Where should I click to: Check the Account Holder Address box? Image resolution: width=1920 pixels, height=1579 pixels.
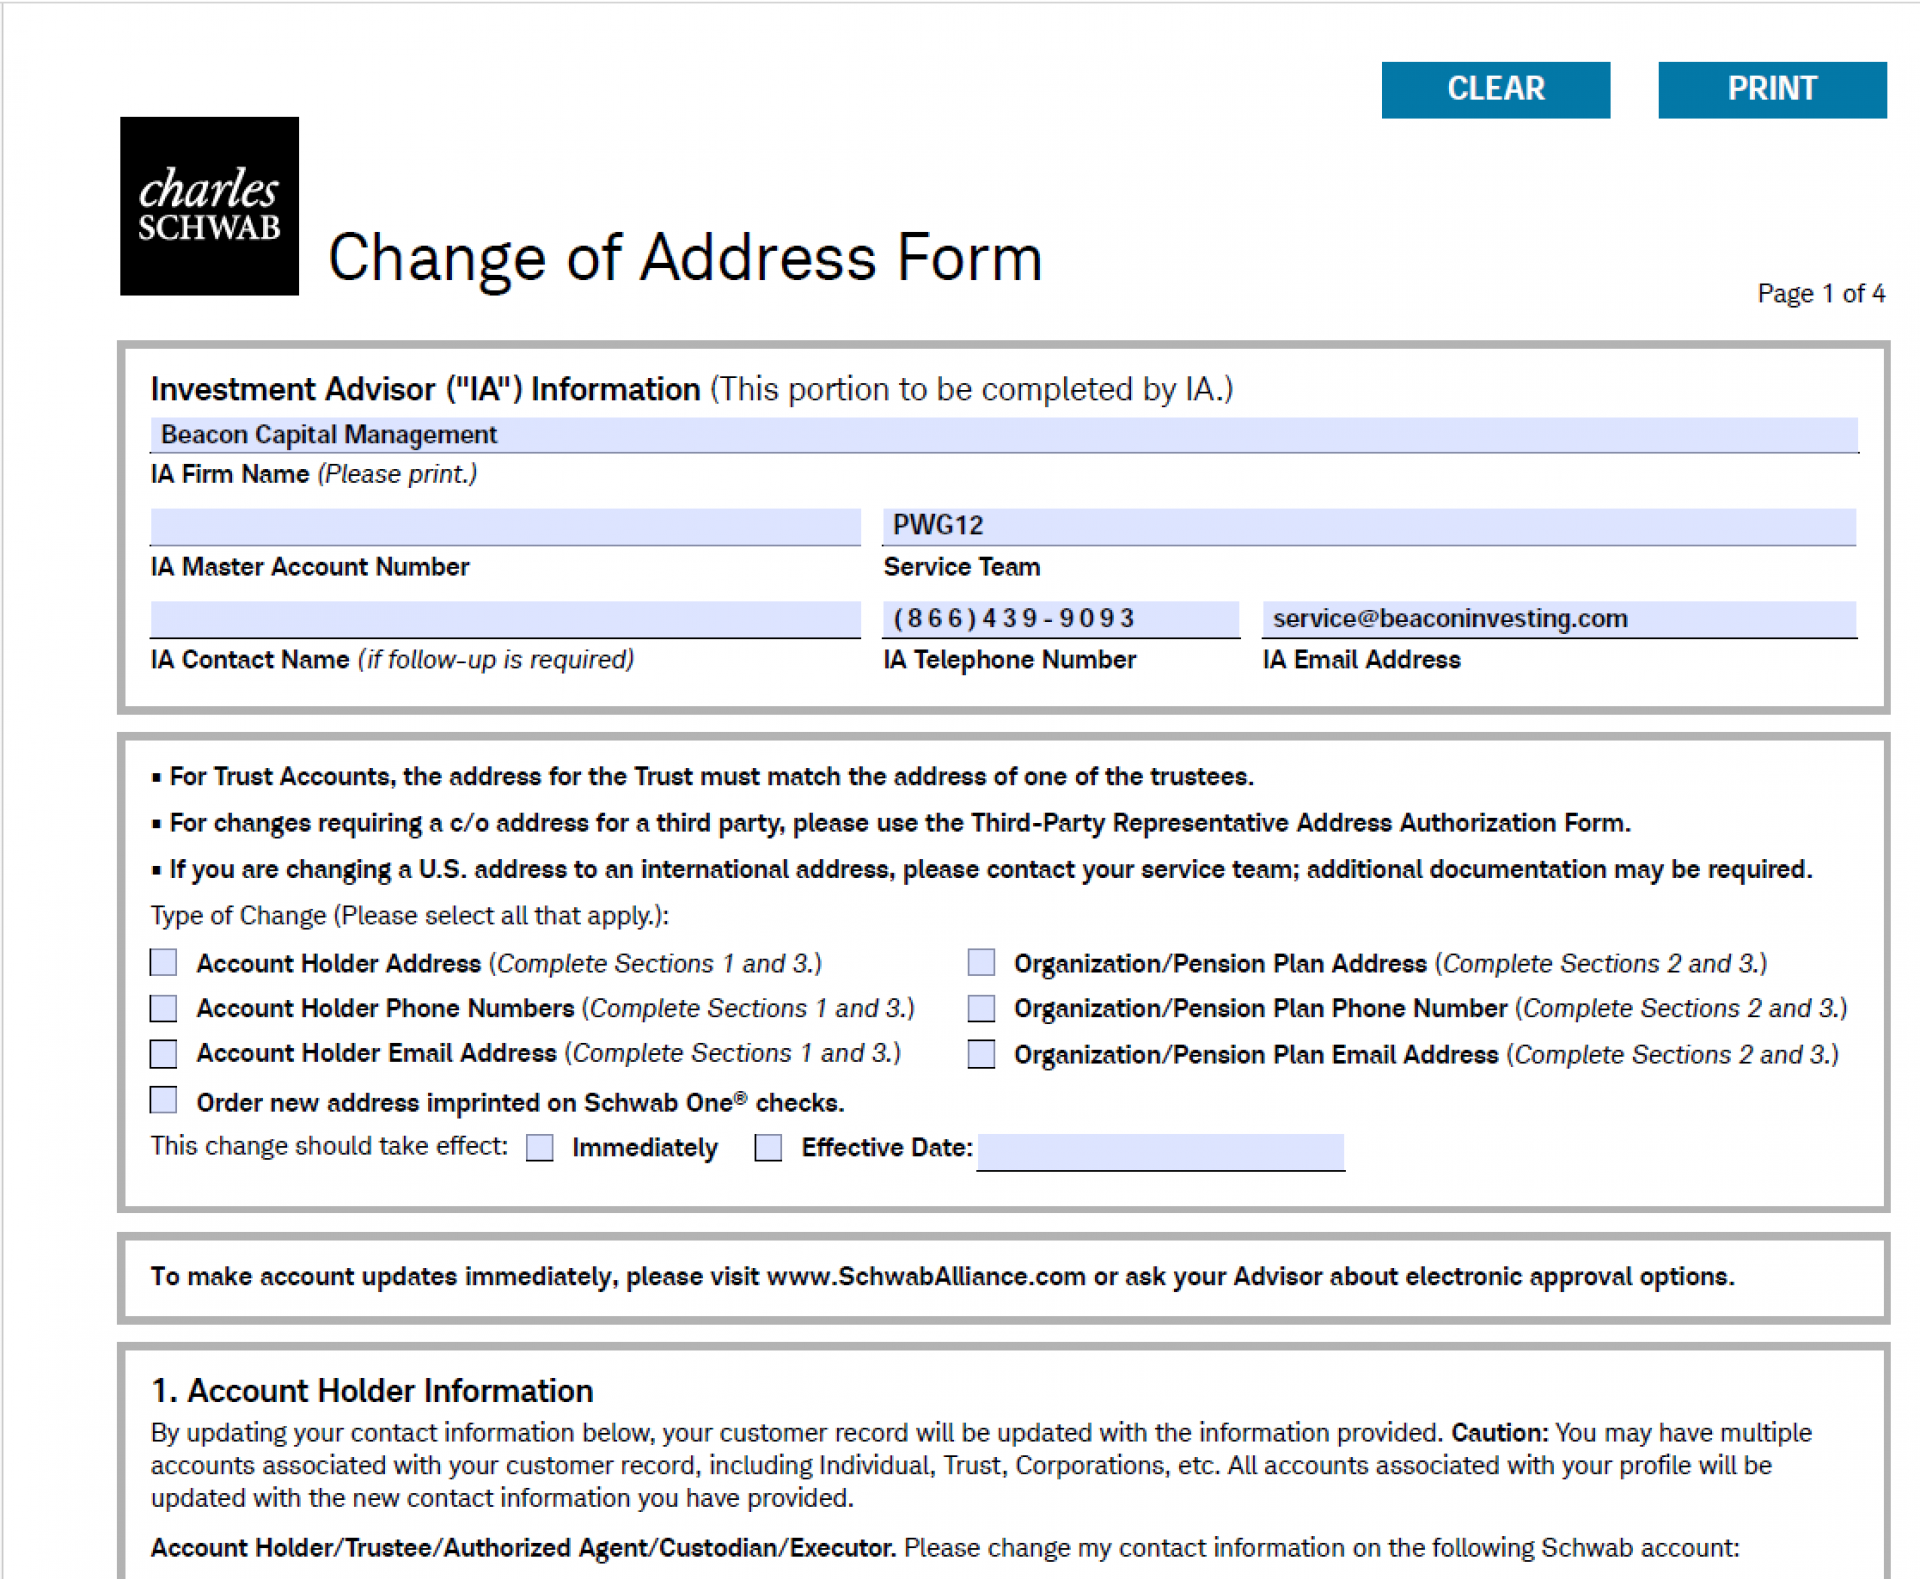click(x=164, y=962)
